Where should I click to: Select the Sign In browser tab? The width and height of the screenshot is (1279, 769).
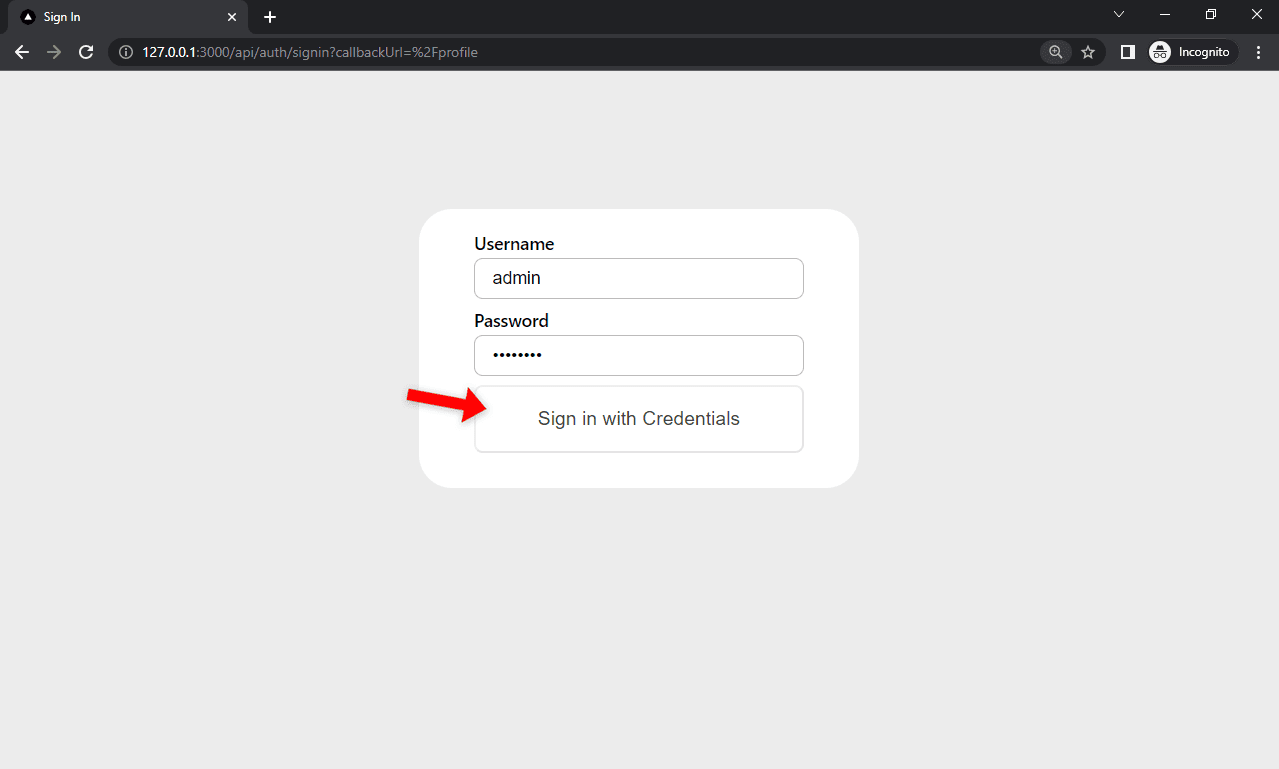(x=128, y=17)
